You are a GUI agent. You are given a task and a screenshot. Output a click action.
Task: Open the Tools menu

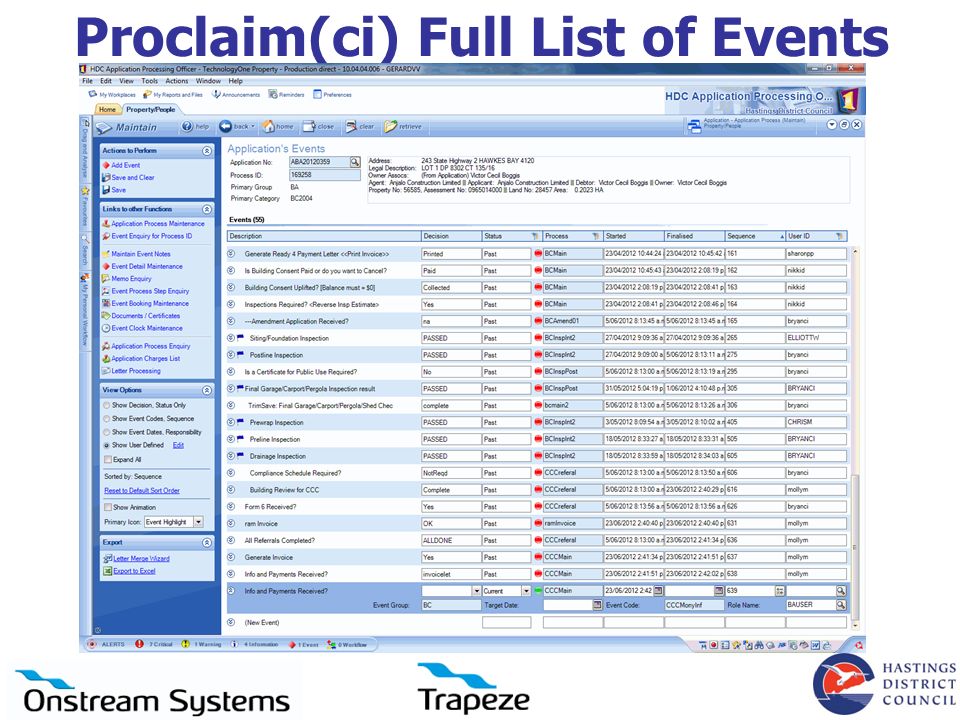pos(149,81)
